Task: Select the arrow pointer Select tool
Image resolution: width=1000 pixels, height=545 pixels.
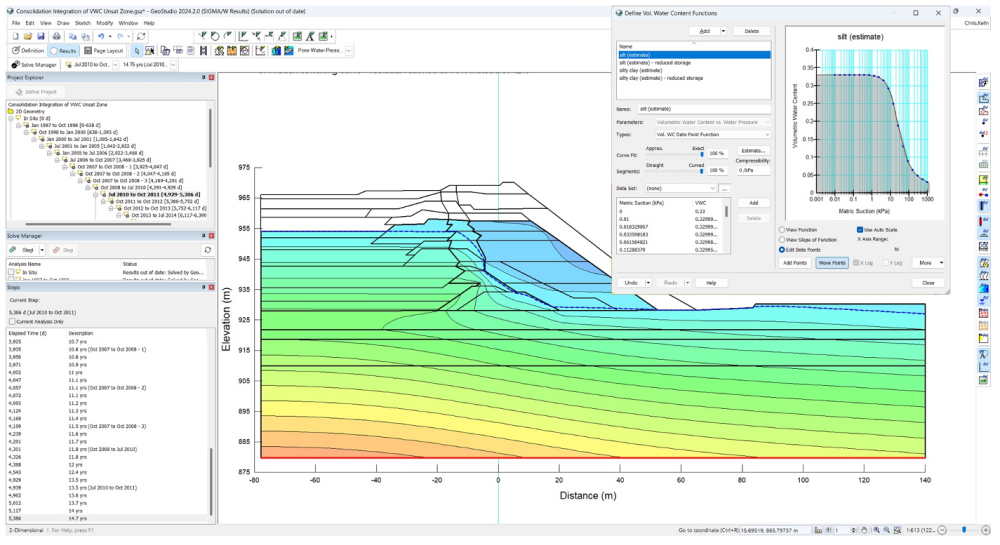Action: coord(136,50)
